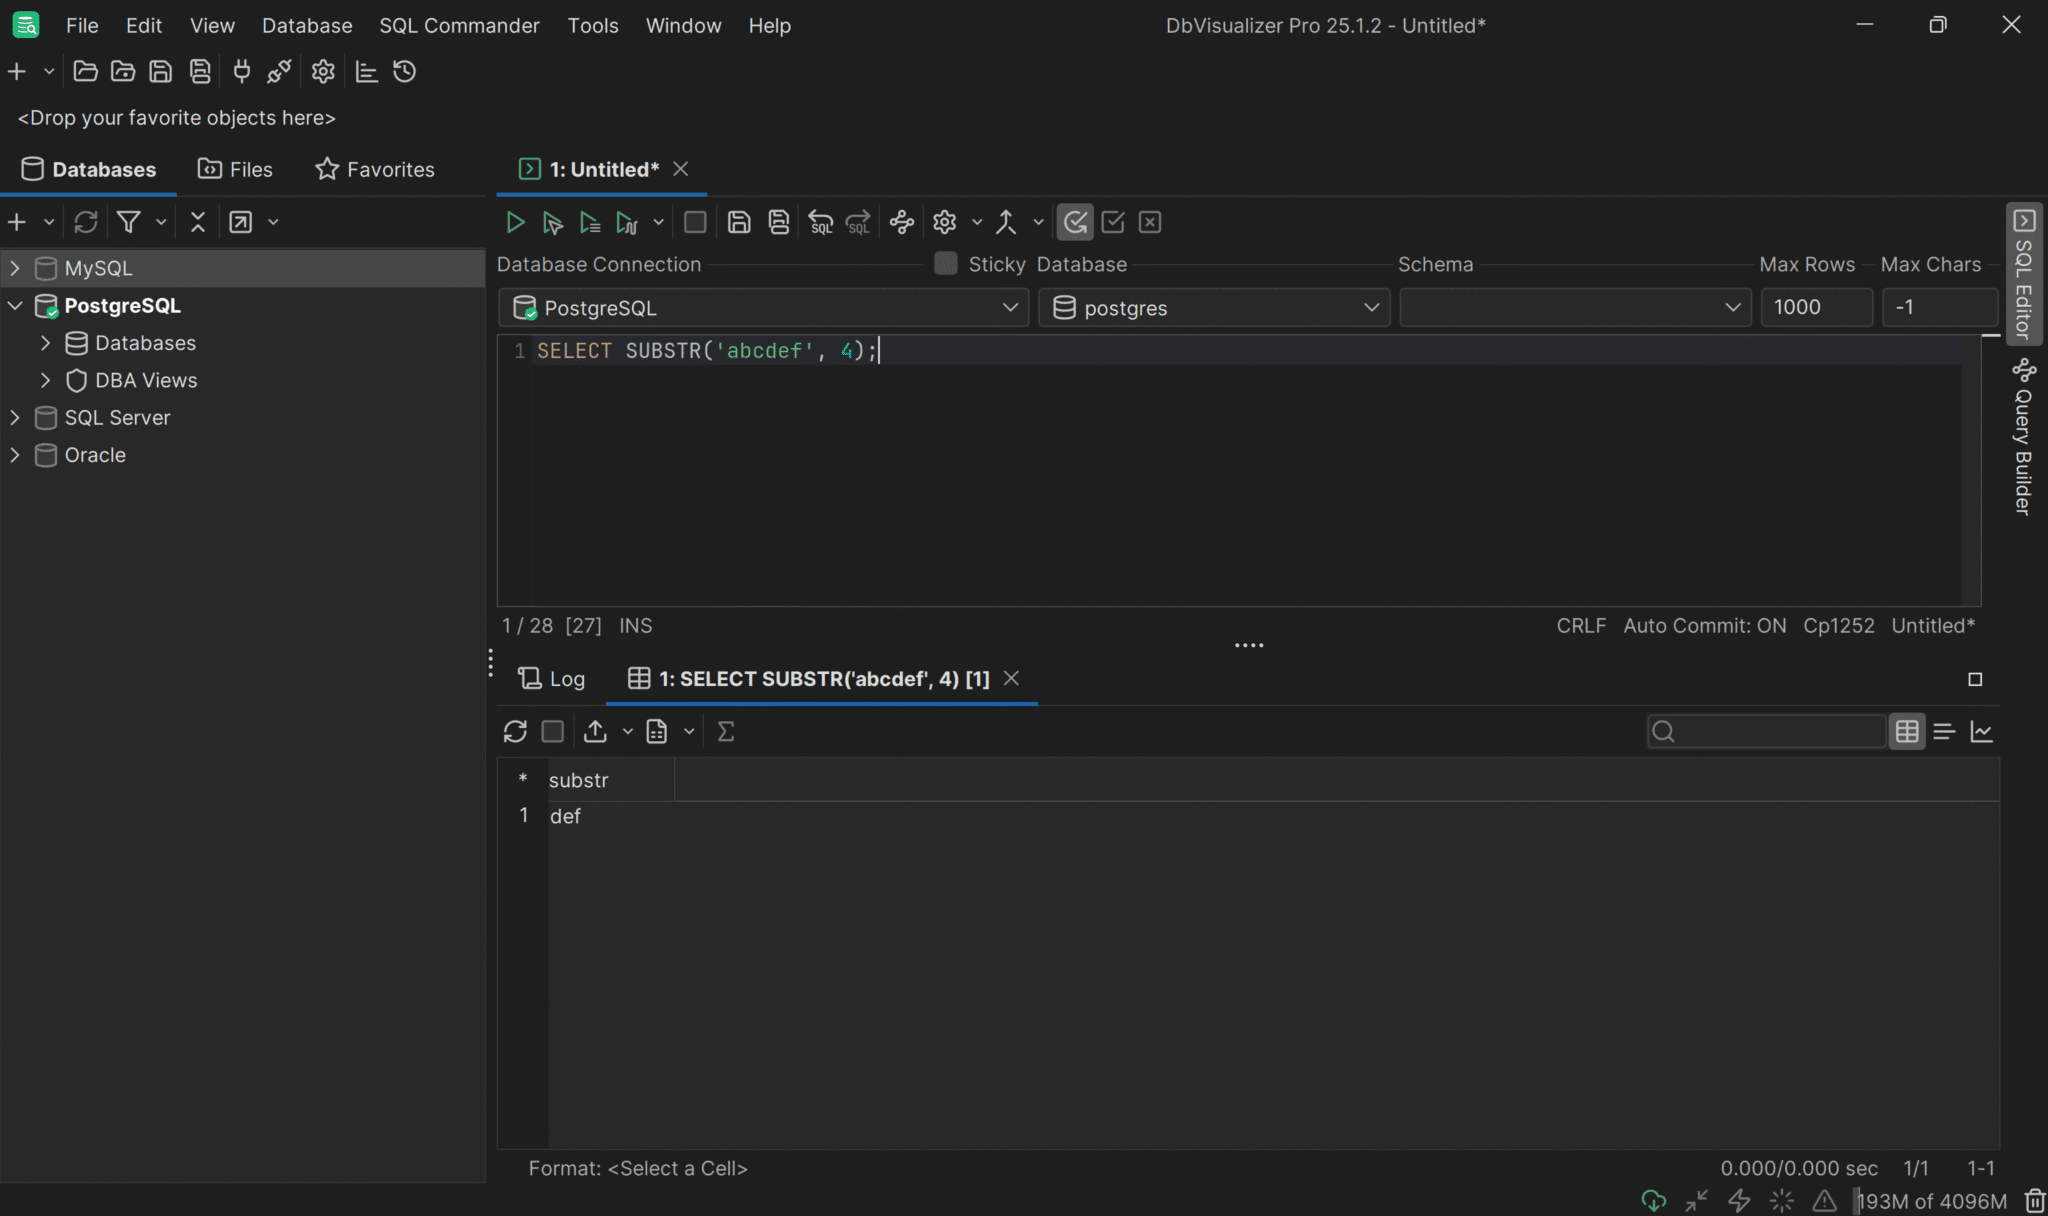Click the summary sigma icon in results toolbar
Image resolution: width=2048 pixels, height=1216 pixels.
coord(726,731)
